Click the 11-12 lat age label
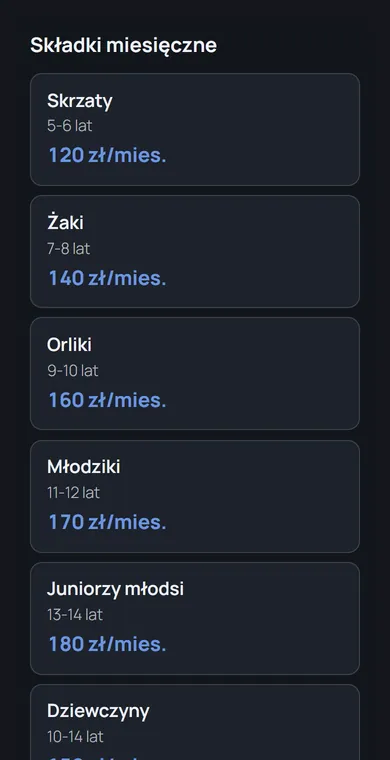This screenshot has height=760, width=390. pyautogui.click(x=73, y=493)
